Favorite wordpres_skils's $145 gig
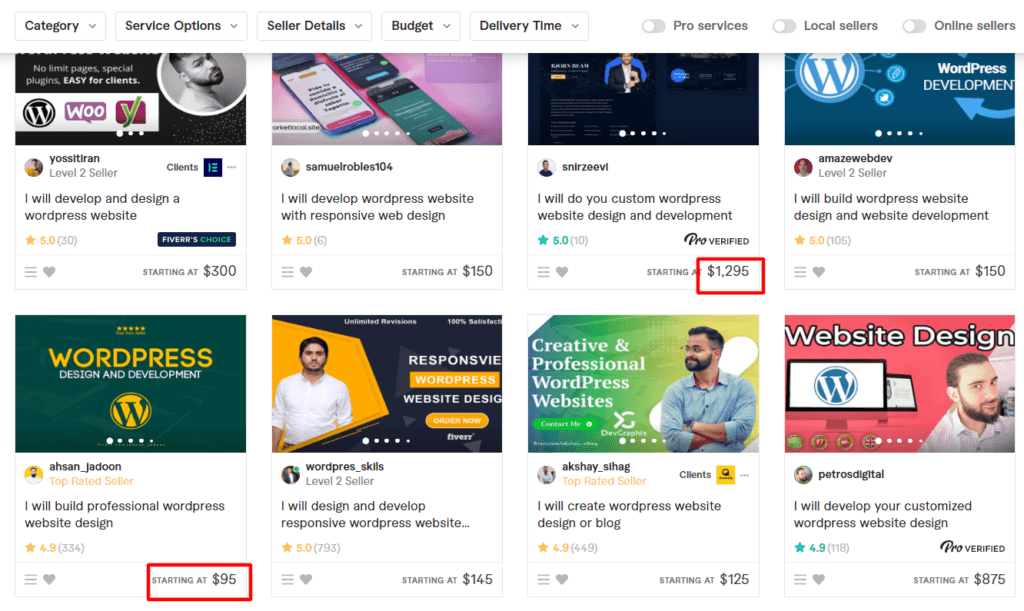This screenshot has height=611, width=1024. (x=306, y=579)
